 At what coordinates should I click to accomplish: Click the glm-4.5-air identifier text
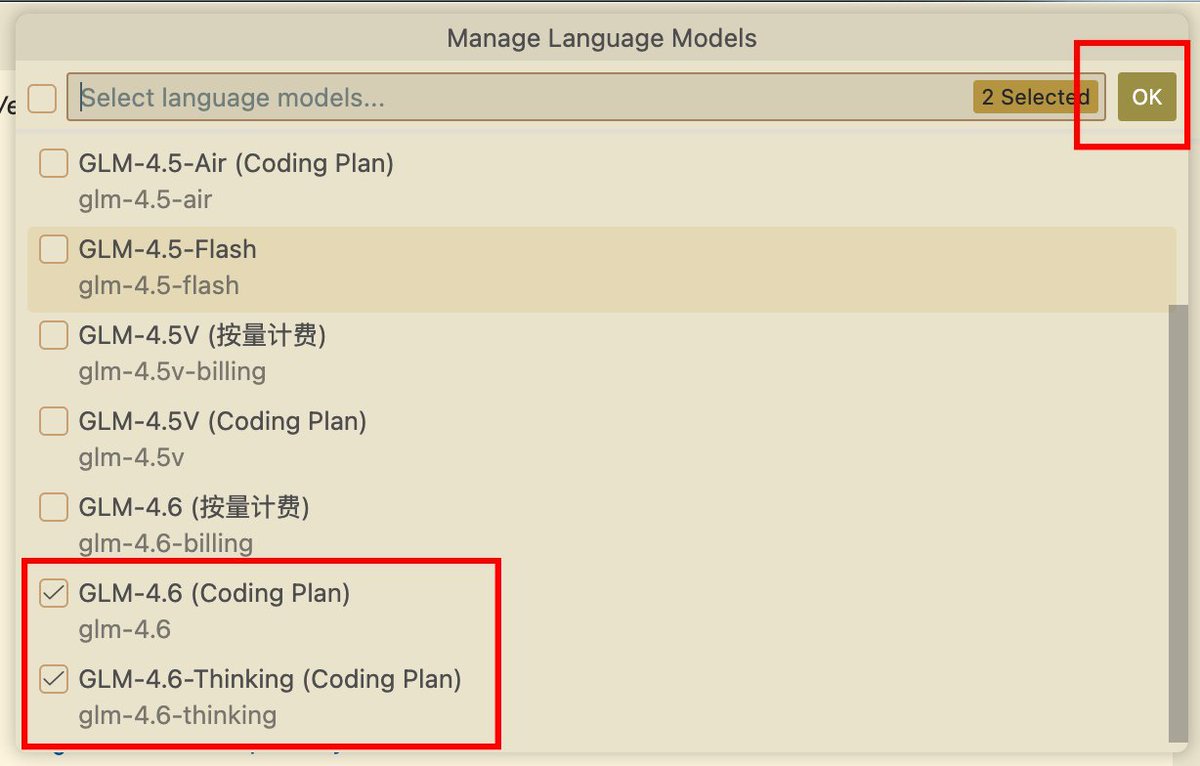tap(145, 199)
